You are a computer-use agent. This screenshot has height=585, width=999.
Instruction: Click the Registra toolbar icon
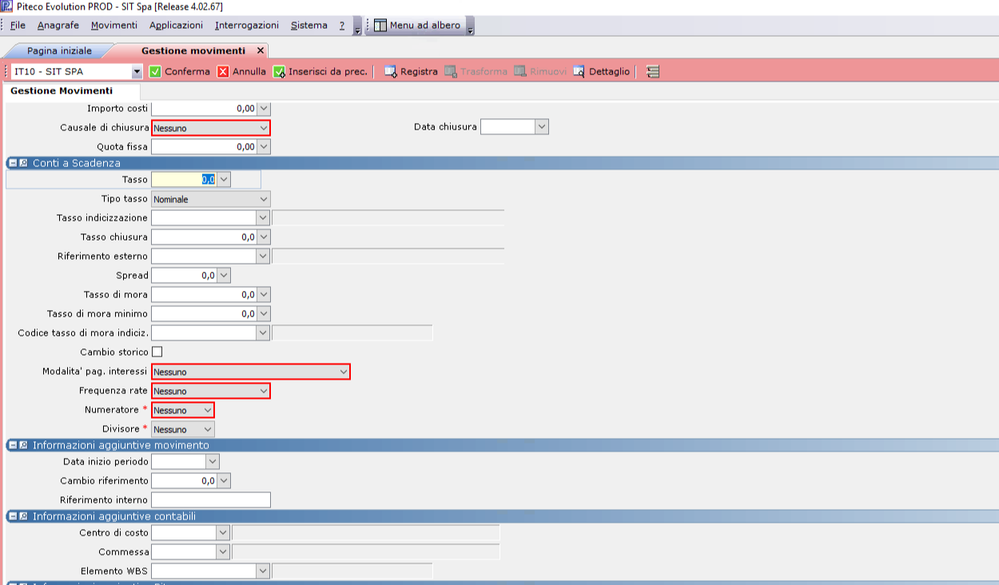pos(391,72)
